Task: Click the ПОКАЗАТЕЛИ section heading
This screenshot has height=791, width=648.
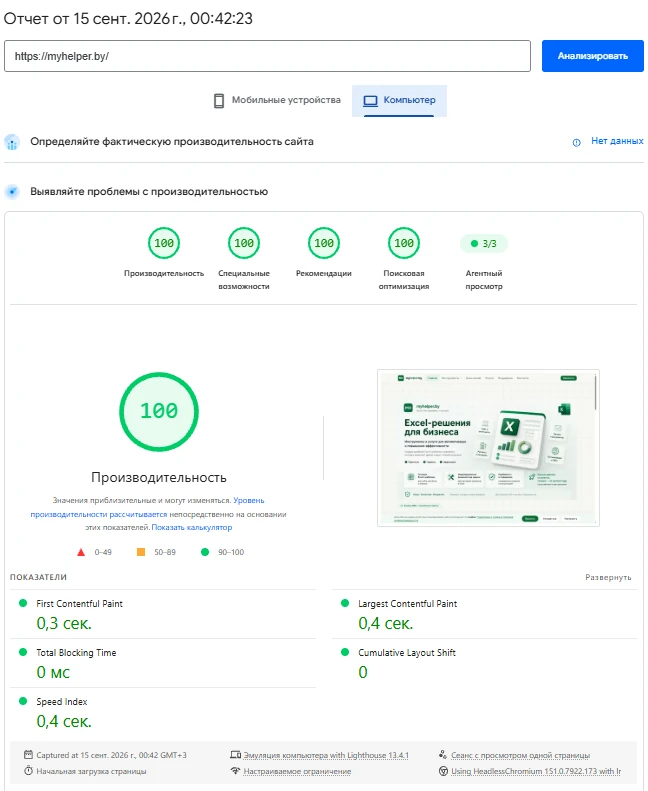Action: [38, 577]
